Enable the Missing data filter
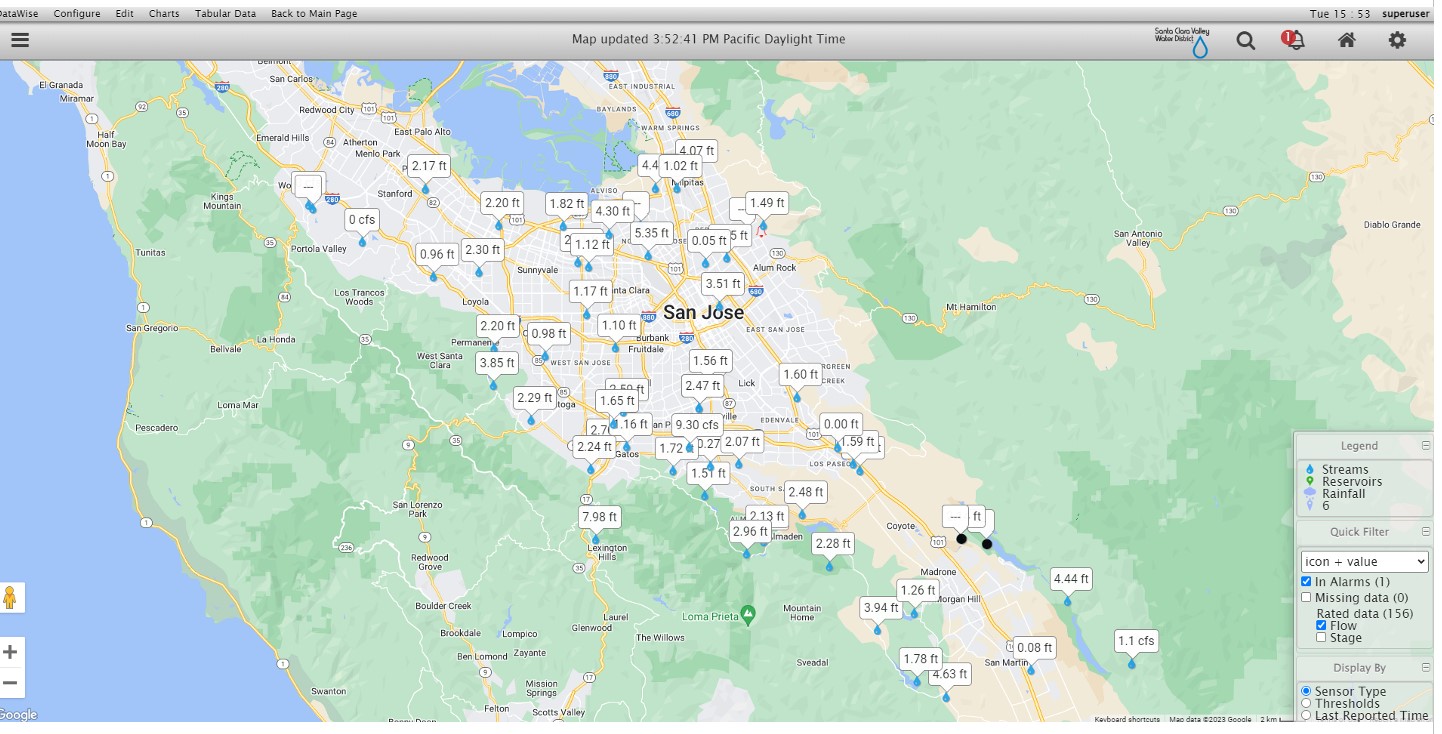This screenshot has height=734, width=1442. 1306,598
